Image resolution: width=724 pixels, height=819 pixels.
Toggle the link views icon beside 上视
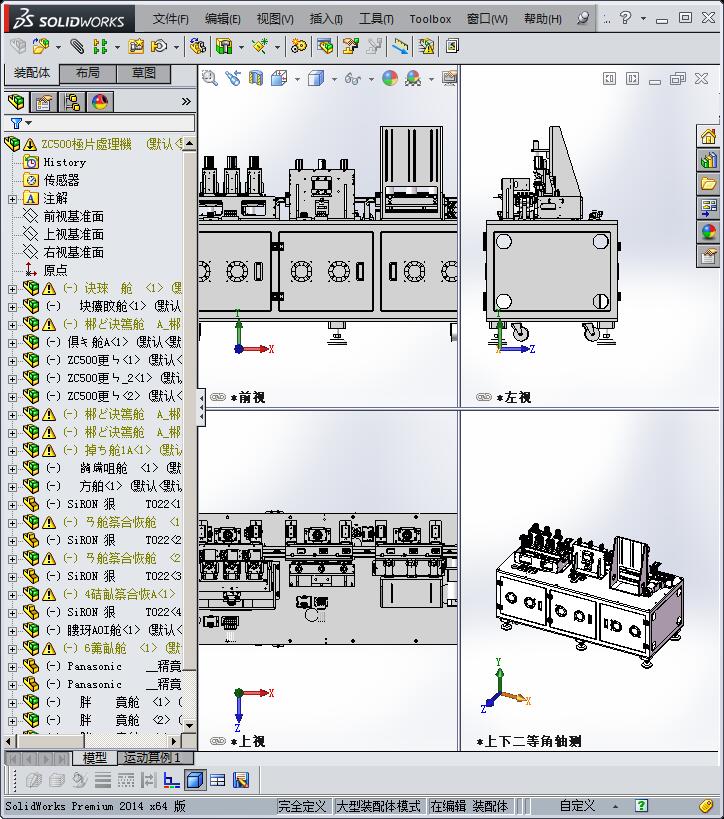click(x=217, y=741)
